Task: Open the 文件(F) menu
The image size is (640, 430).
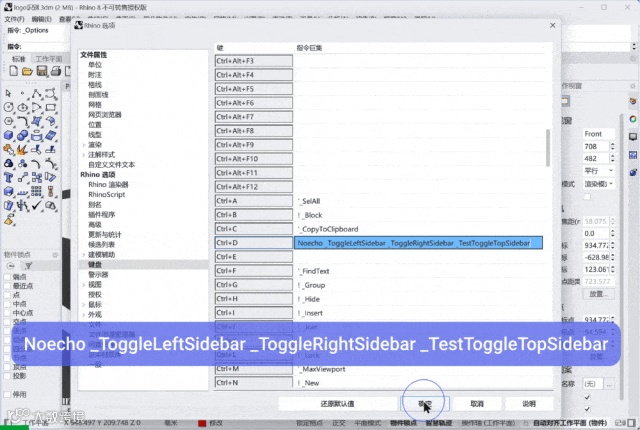Action: pyautogui.click(x=14, y=19)
